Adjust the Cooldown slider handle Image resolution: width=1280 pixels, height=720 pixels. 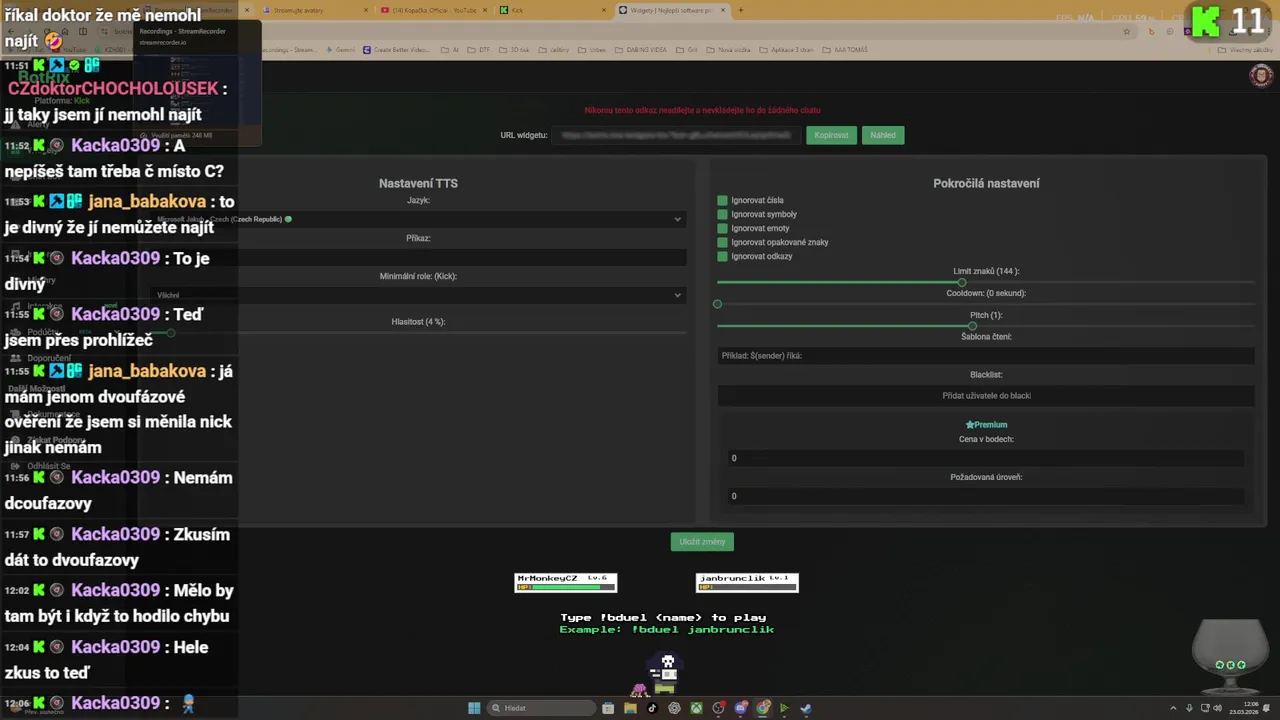(717, 304)
